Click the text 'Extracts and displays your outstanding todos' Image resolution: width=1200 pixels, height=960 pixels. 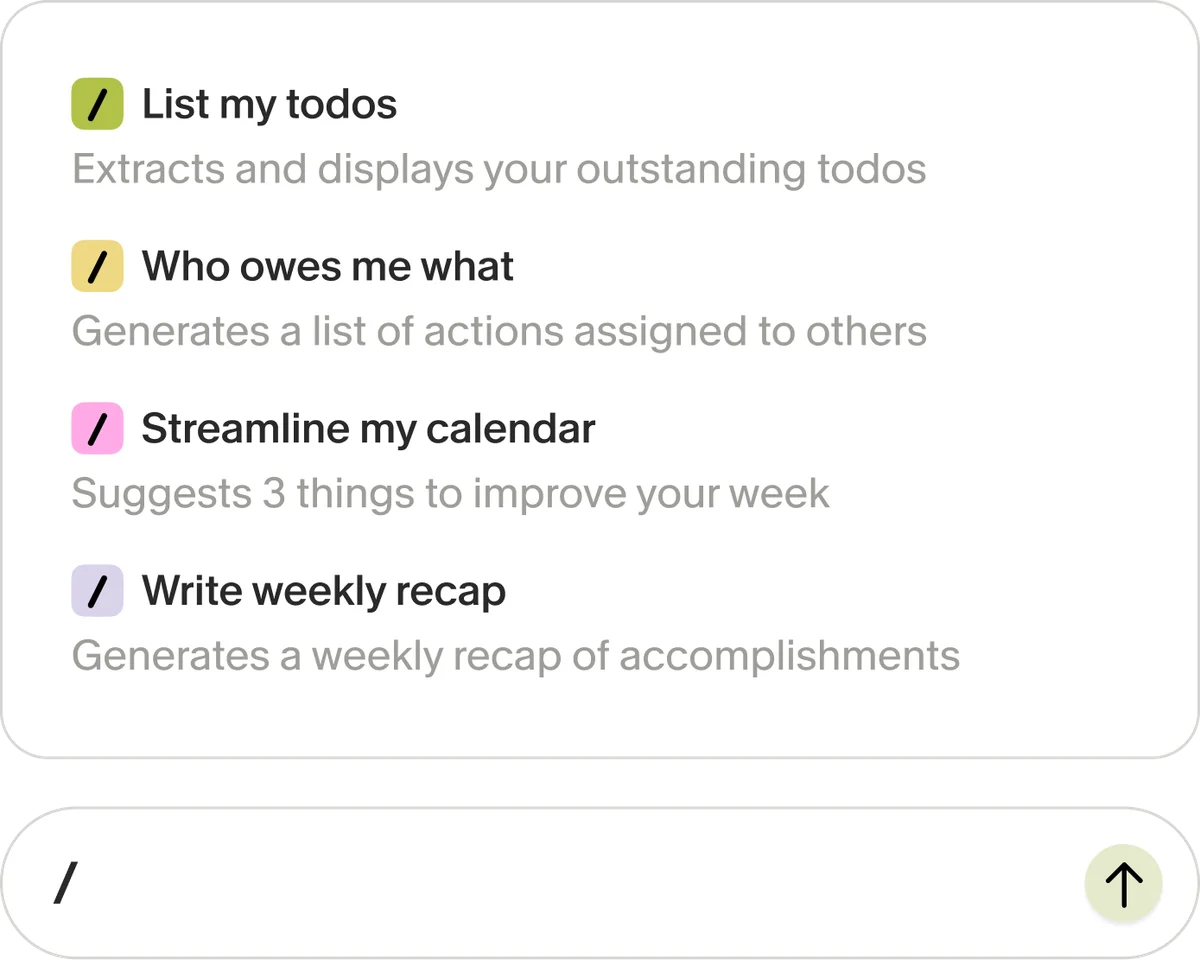[x=498, y=169]
